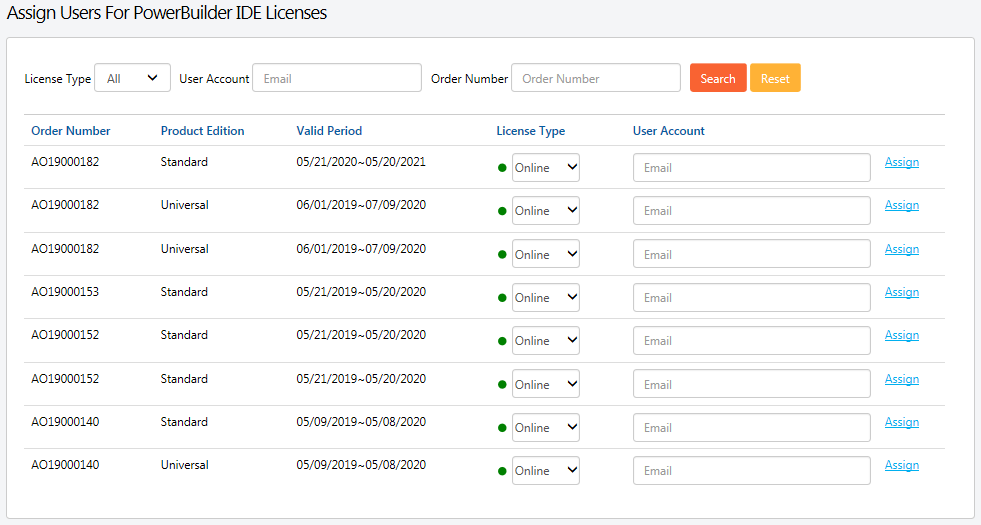Click the Order Number column header

click(71, 131)
